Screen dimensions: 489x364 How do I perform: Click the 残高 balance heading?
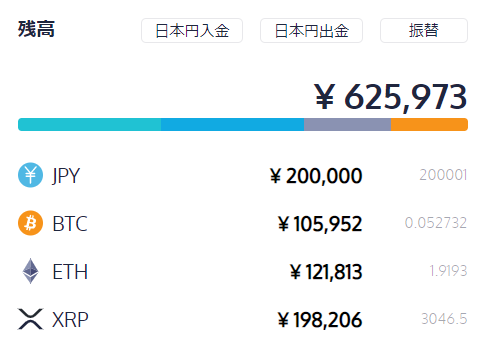tap(36, 29)
